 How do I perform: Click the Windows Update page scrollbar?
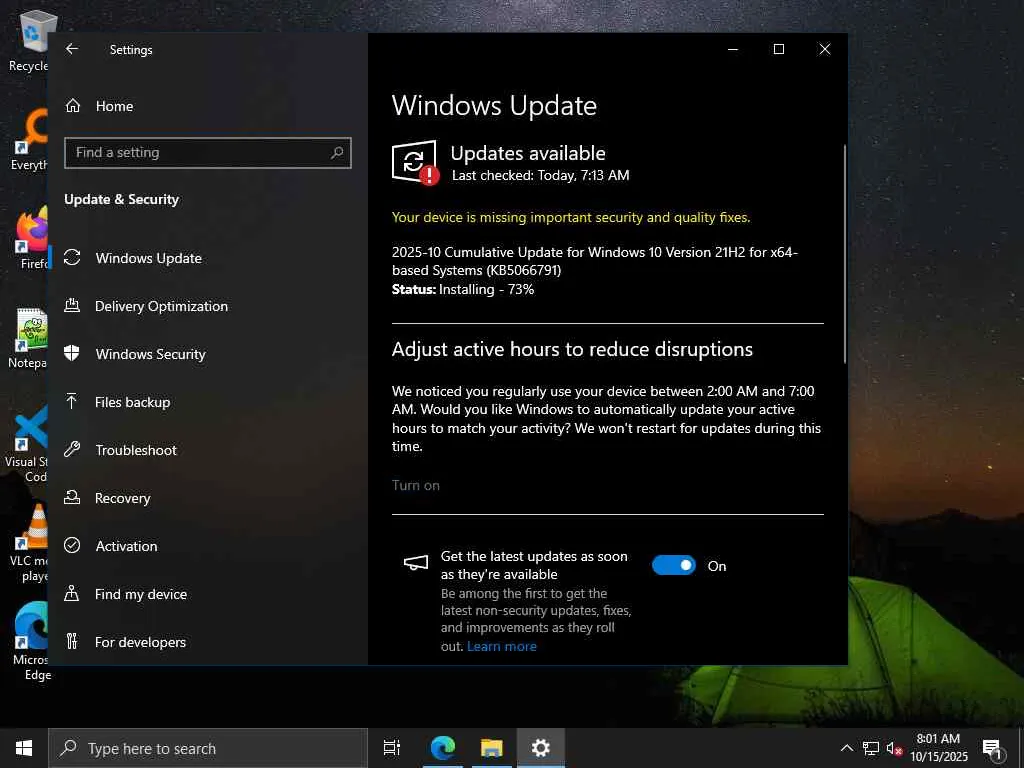pos(844,253)
